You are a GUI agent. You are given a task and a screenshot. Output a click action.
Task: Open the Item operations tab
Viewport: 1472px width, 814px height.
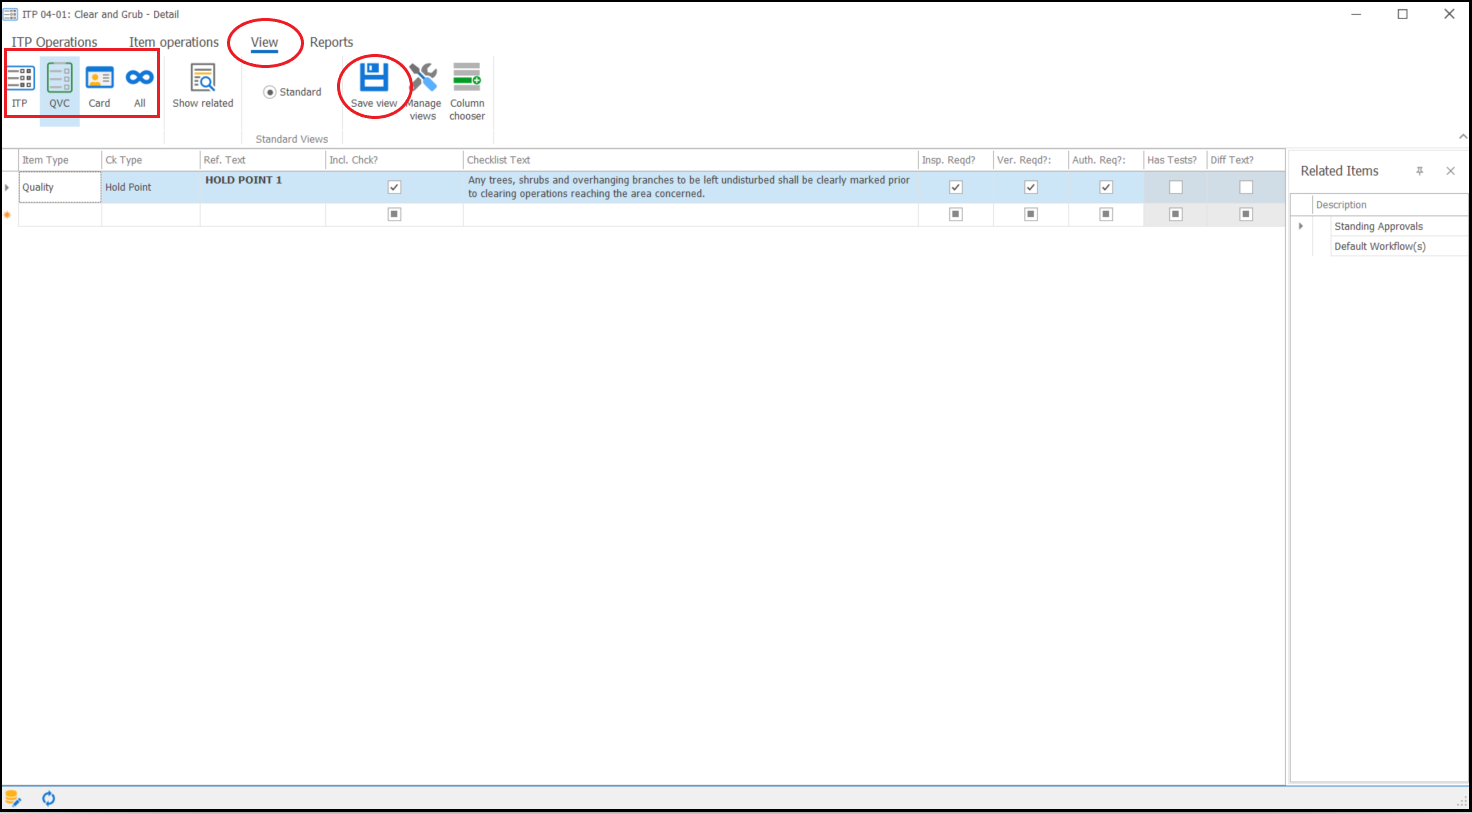coord(174,42)
